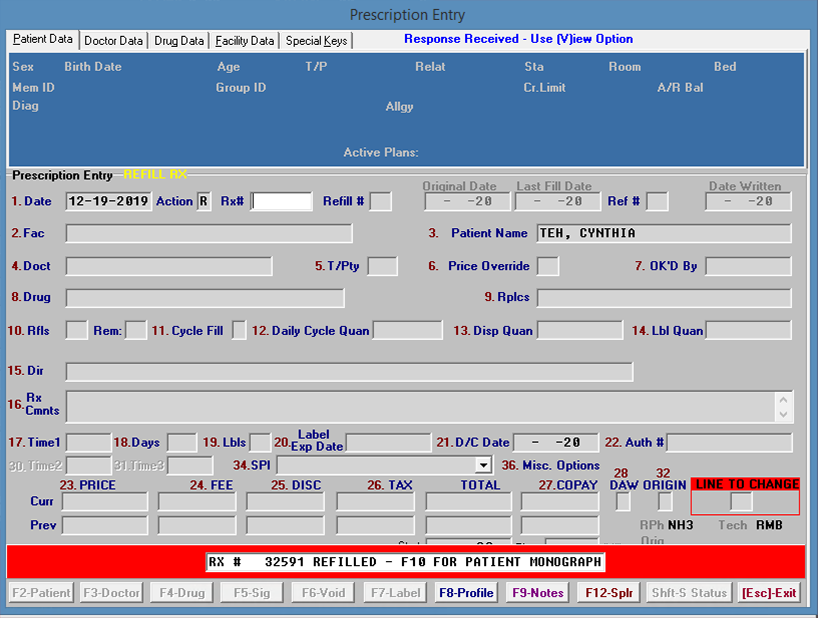818x618 pixels.
Task: Expand the SPI dropdown
Action: point(484,465)
